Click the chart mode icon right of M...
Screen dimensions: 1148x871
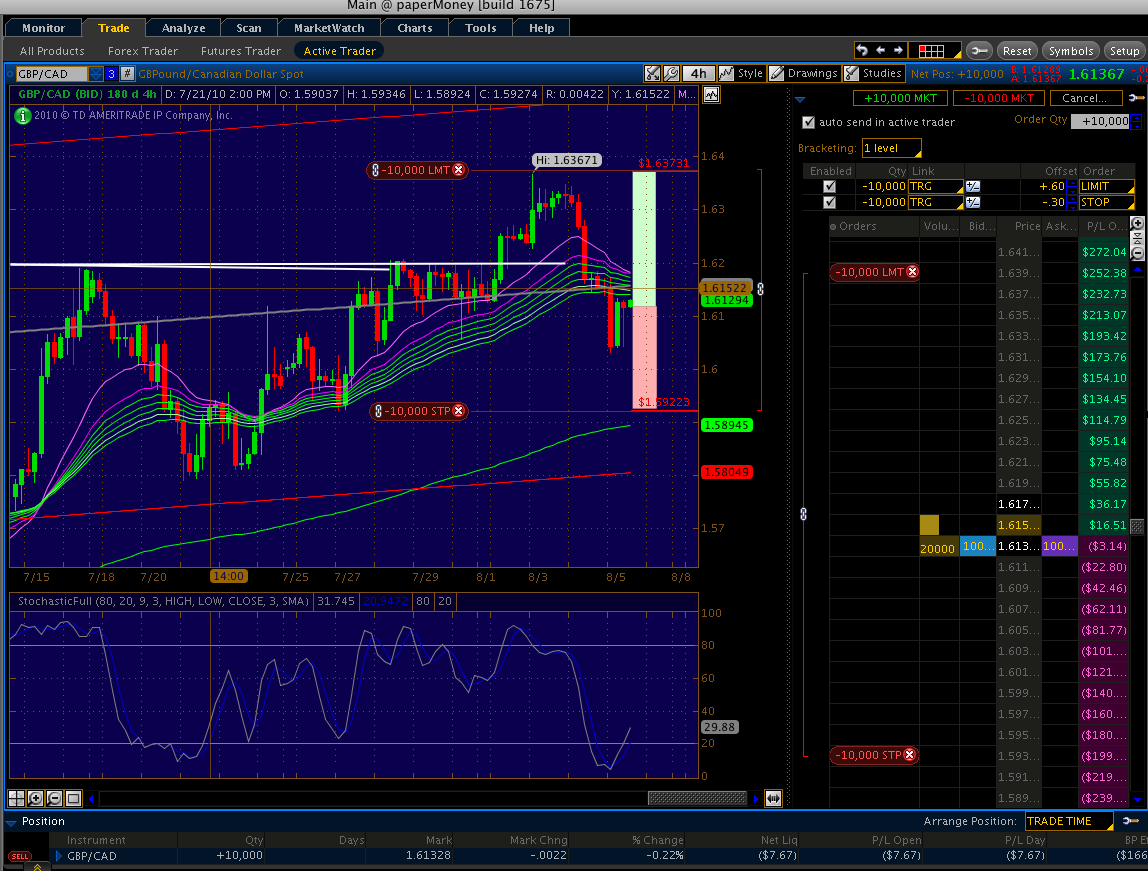(x=711, y=94)
